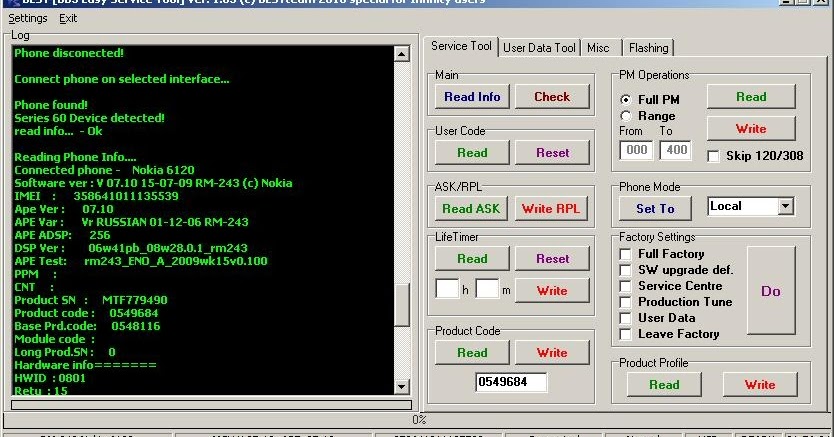834x437 pixels.
Task: Click the IMEI line in the log
Action: coord(96,196)
